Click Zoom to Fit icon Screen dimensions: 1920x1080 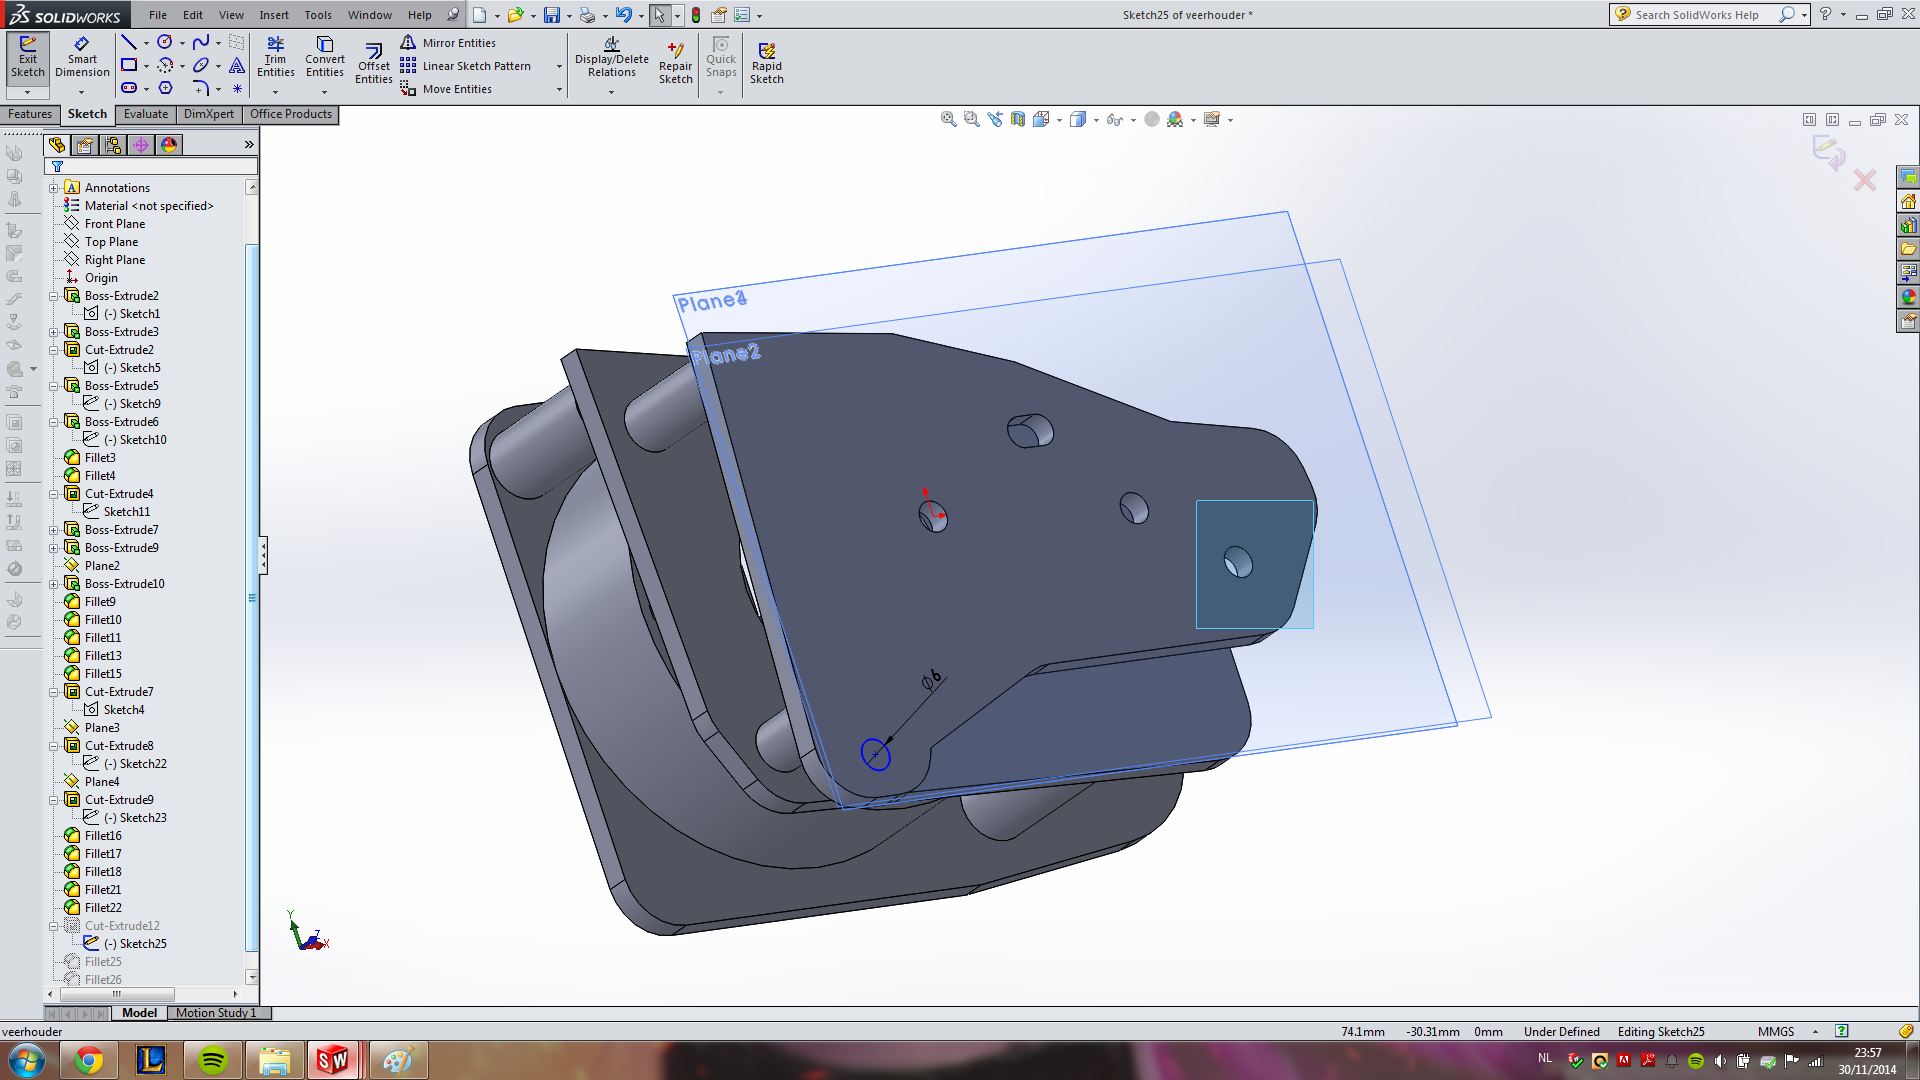[x=948, y=119]
